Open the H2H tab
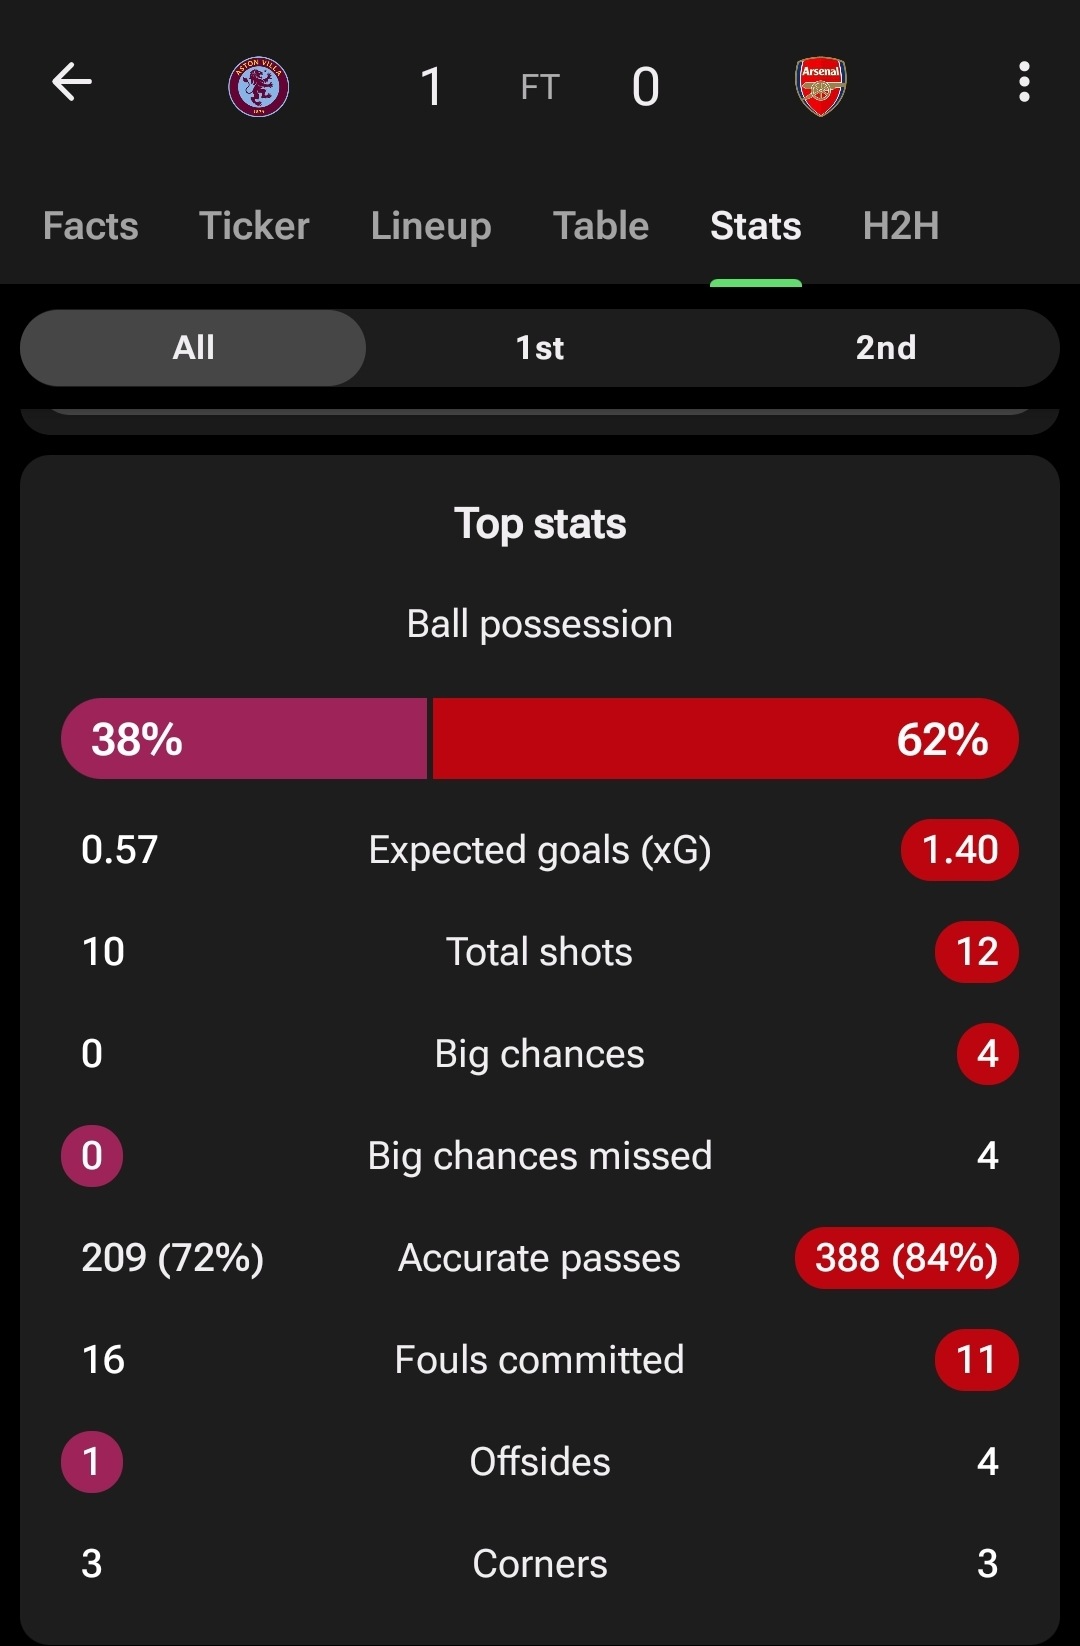 pos(901,226)
